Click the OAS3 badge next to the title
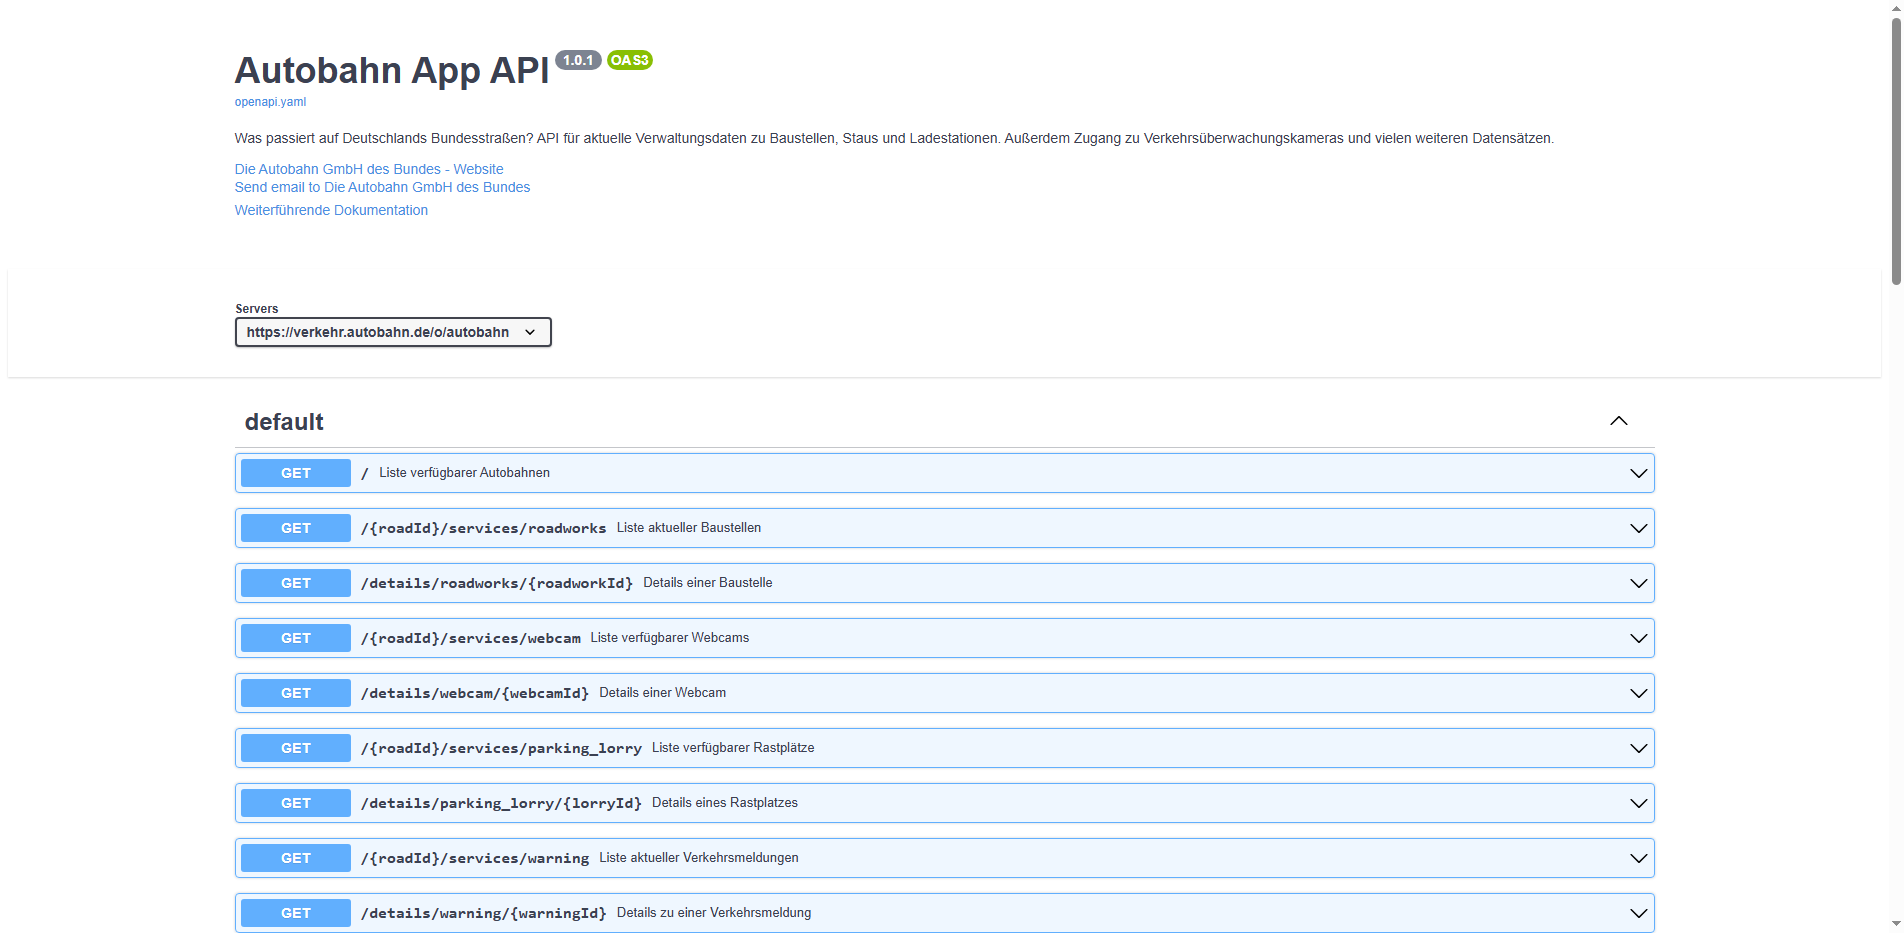Screen dimensions: 1904x933 [x=629, y=60]
